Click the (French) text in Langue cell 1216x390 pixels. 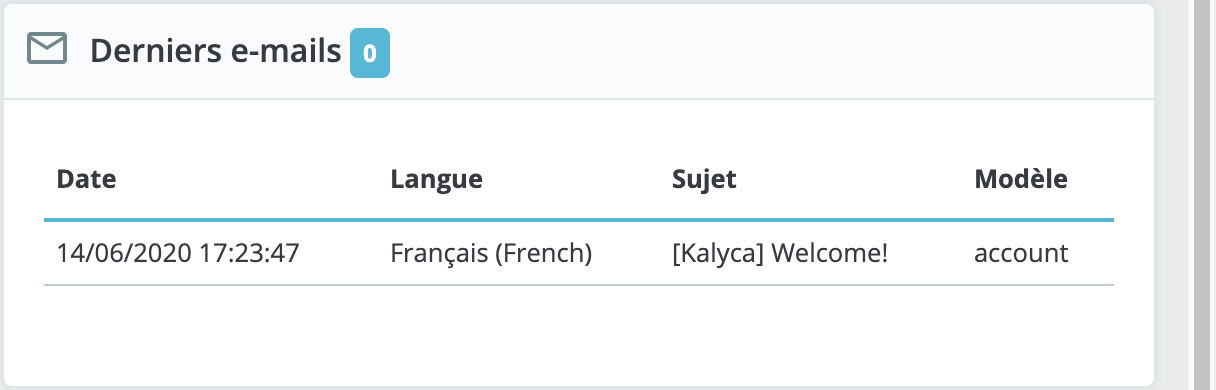click(x=541, y=253)
